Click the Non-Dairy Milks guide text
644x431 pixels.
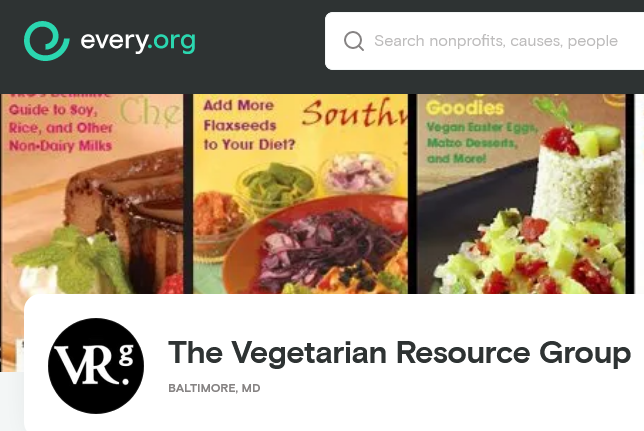60,146
